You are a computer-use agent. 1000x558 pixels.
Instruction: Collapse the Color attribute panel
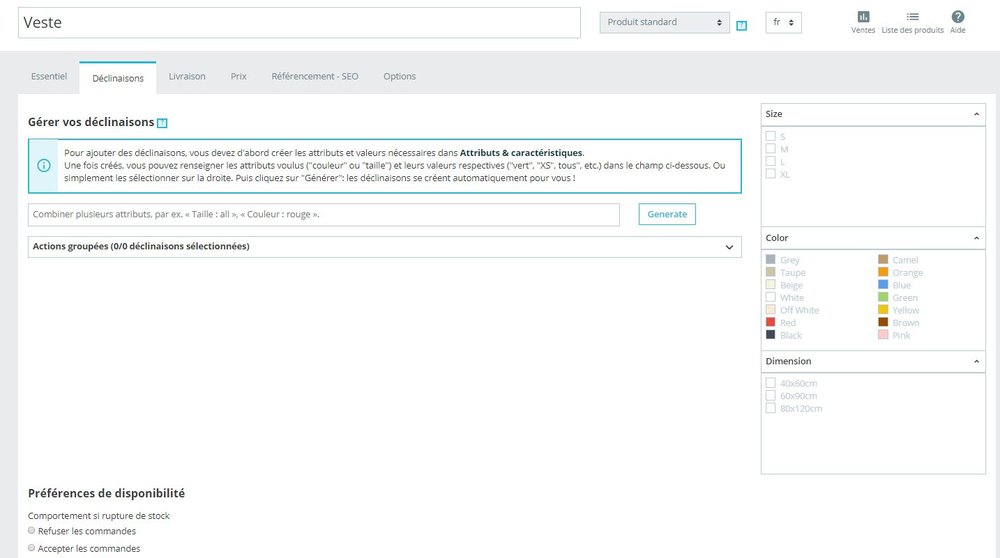[976, 238]
